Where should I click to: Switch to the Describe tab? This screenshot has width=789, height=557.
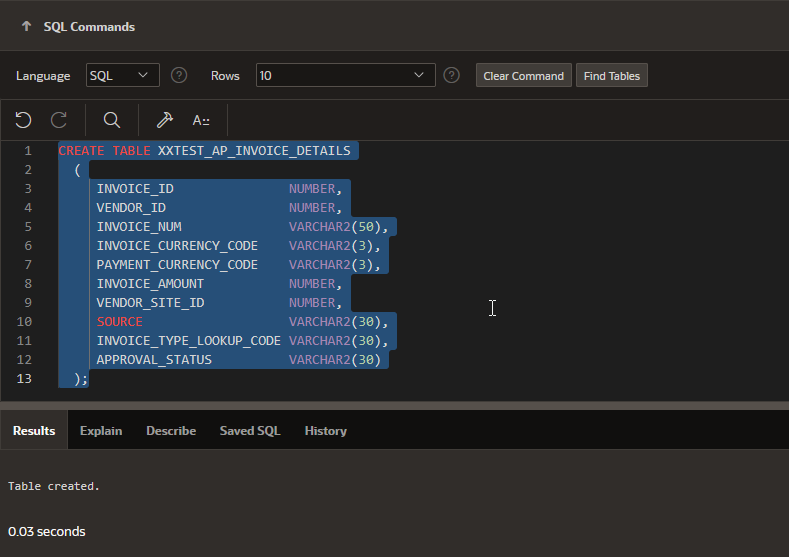click(x=171, y=431)
